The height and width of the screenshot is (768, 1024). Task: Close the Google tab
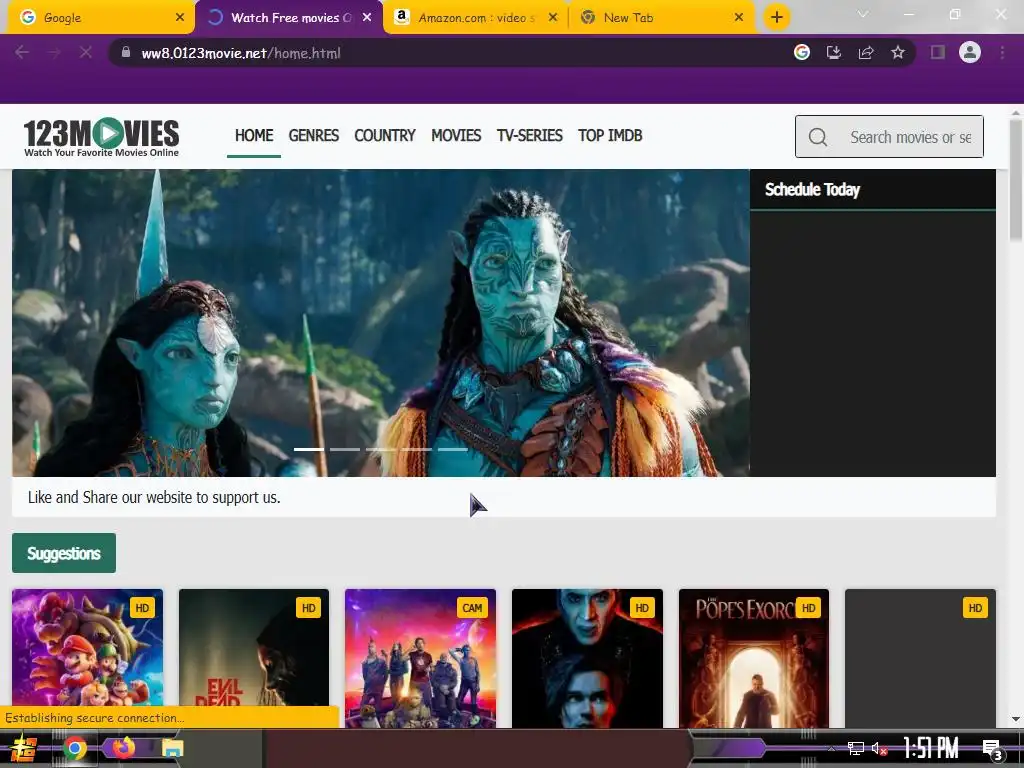point(180,18)
